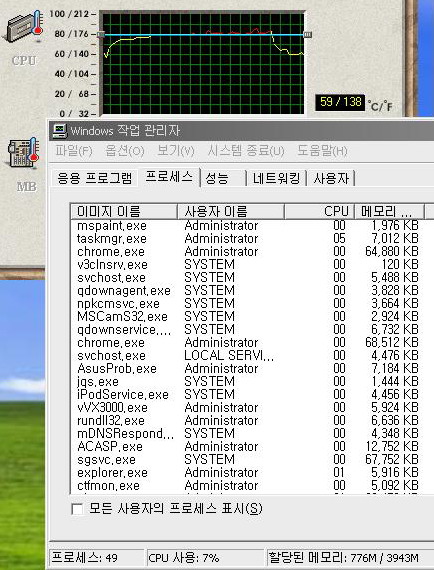Select the npkcmsvc.exe process row
This screenshot has width=434, height=570.
point(248,304)
